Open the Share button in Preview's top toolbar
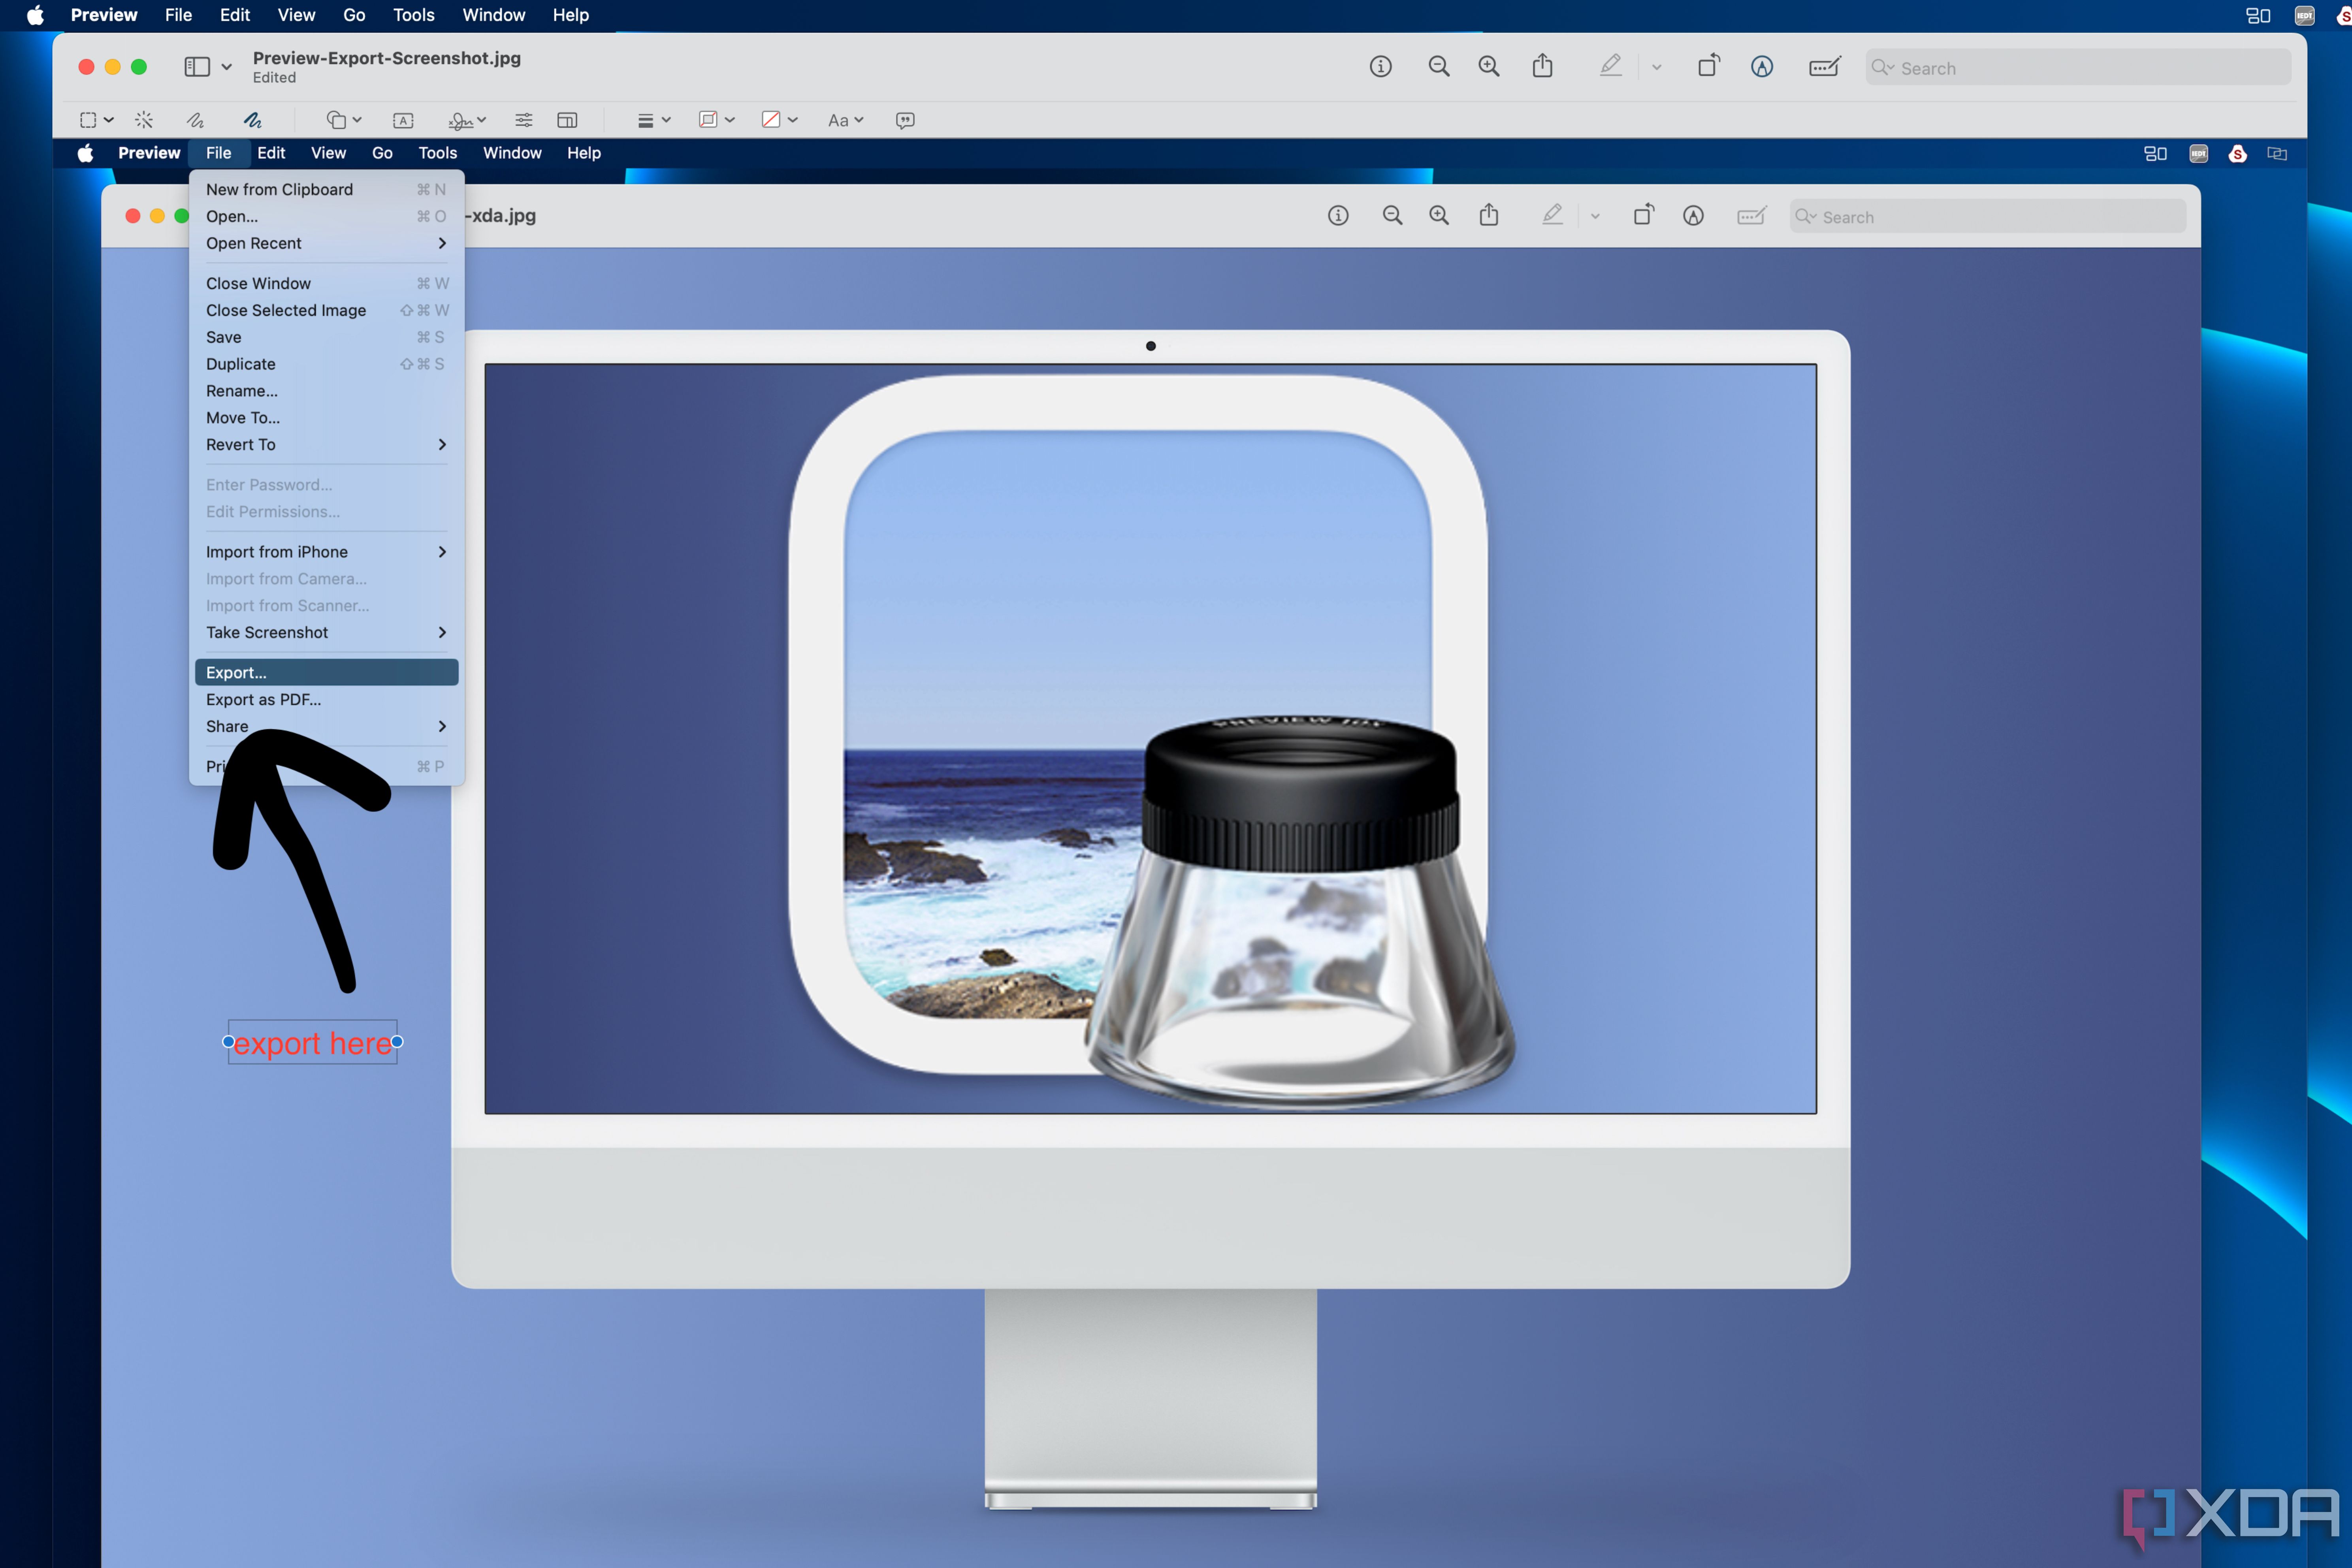The image size is (2352, 1568). [1543, 66]
